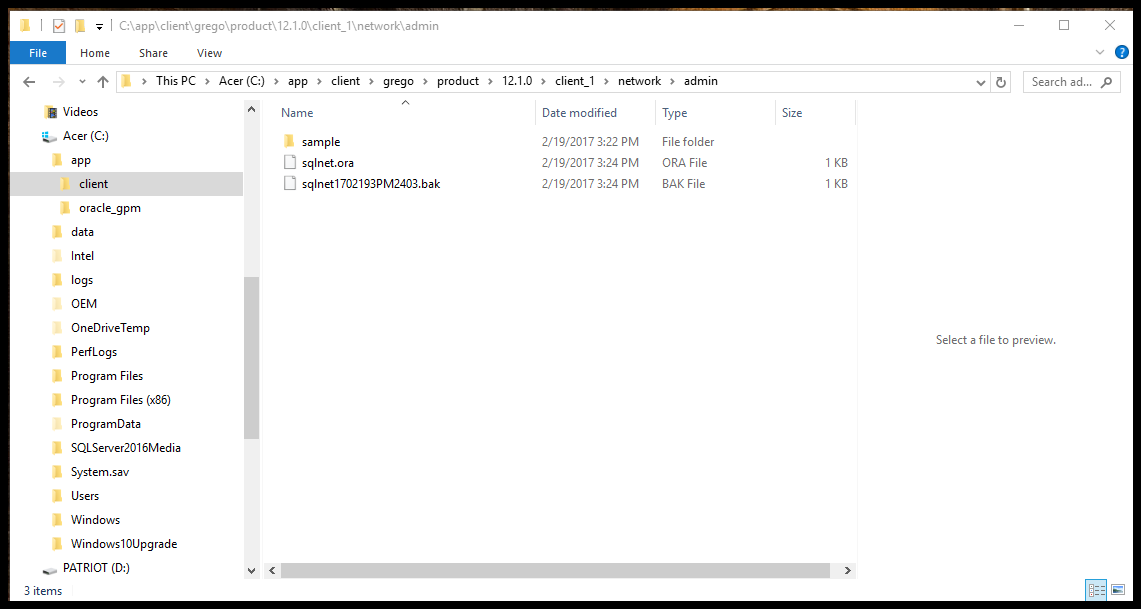Click navigation pane scroll up arrow
The width and height of the screenshot is (1141, 609).
[x=251, y=110]
